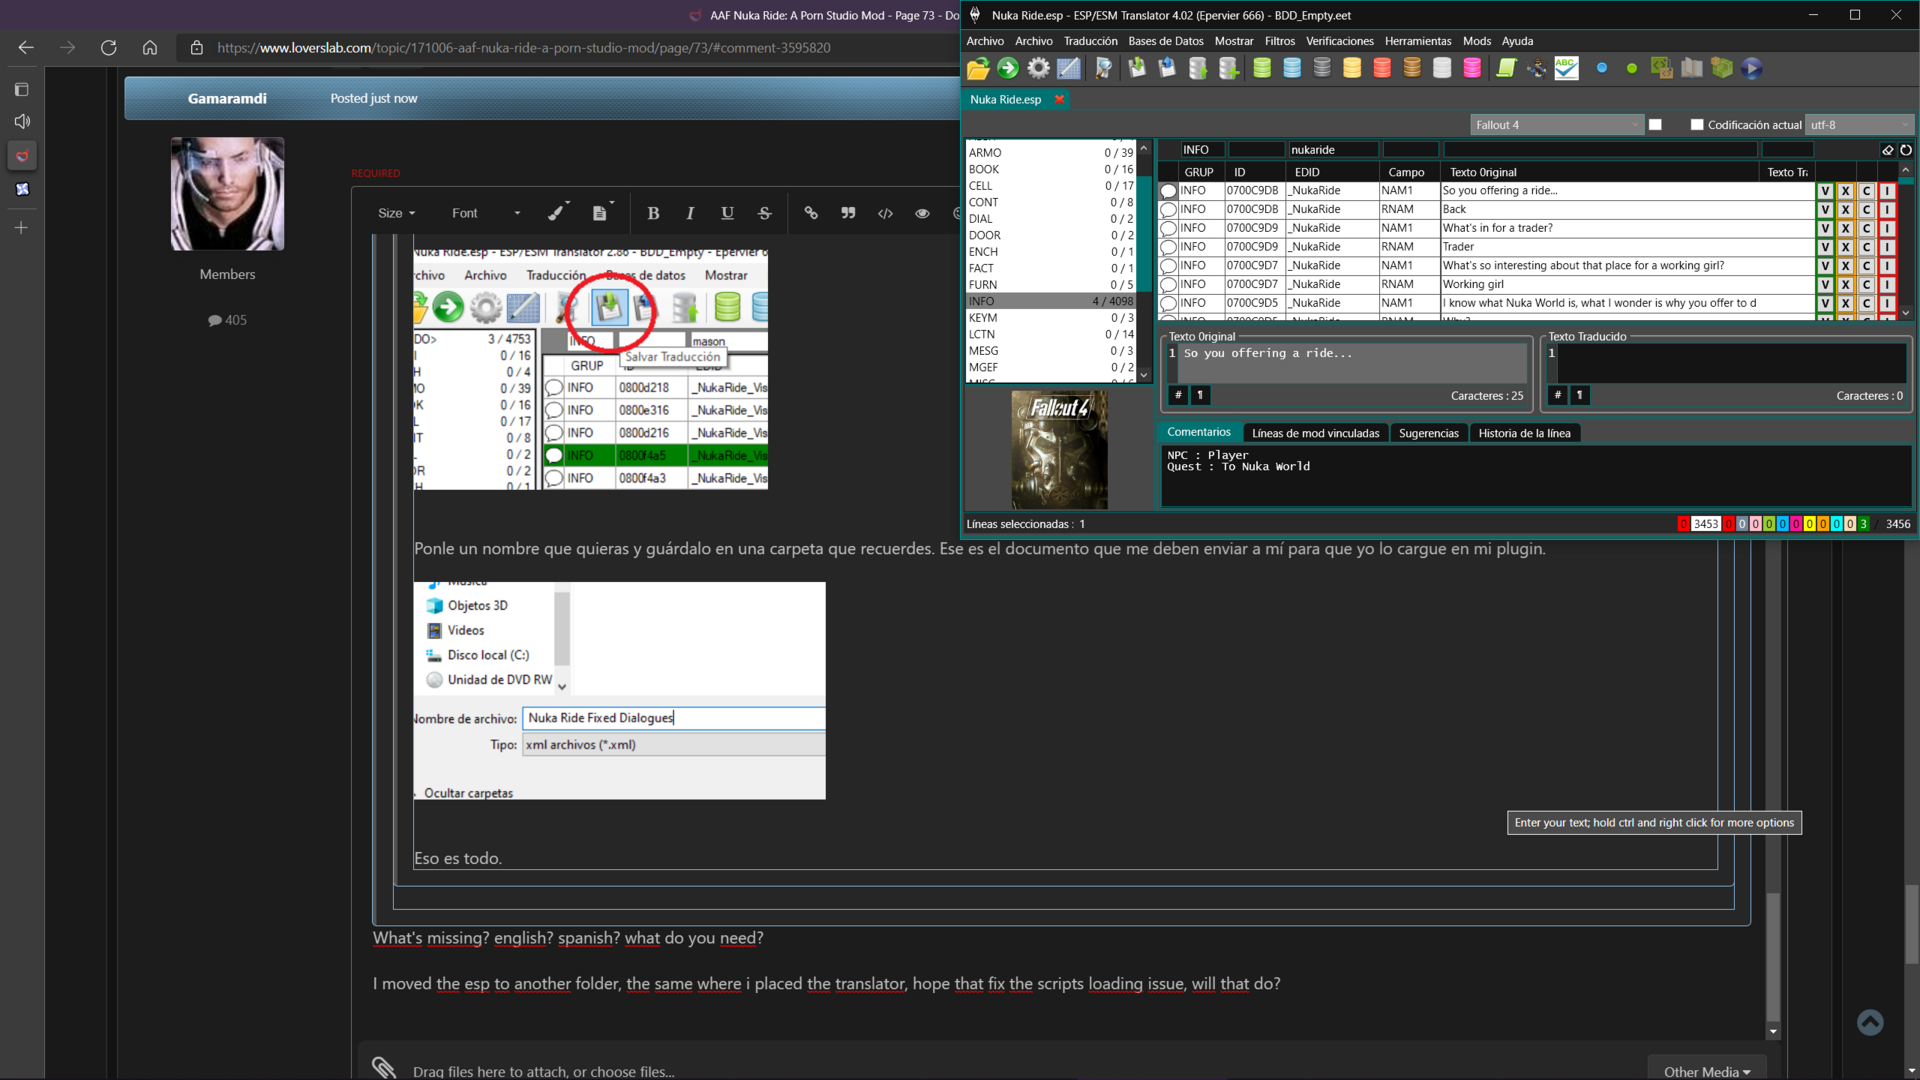
Task: Tick the Codificación actual checkbox
Action: [x=1697, y=125]
